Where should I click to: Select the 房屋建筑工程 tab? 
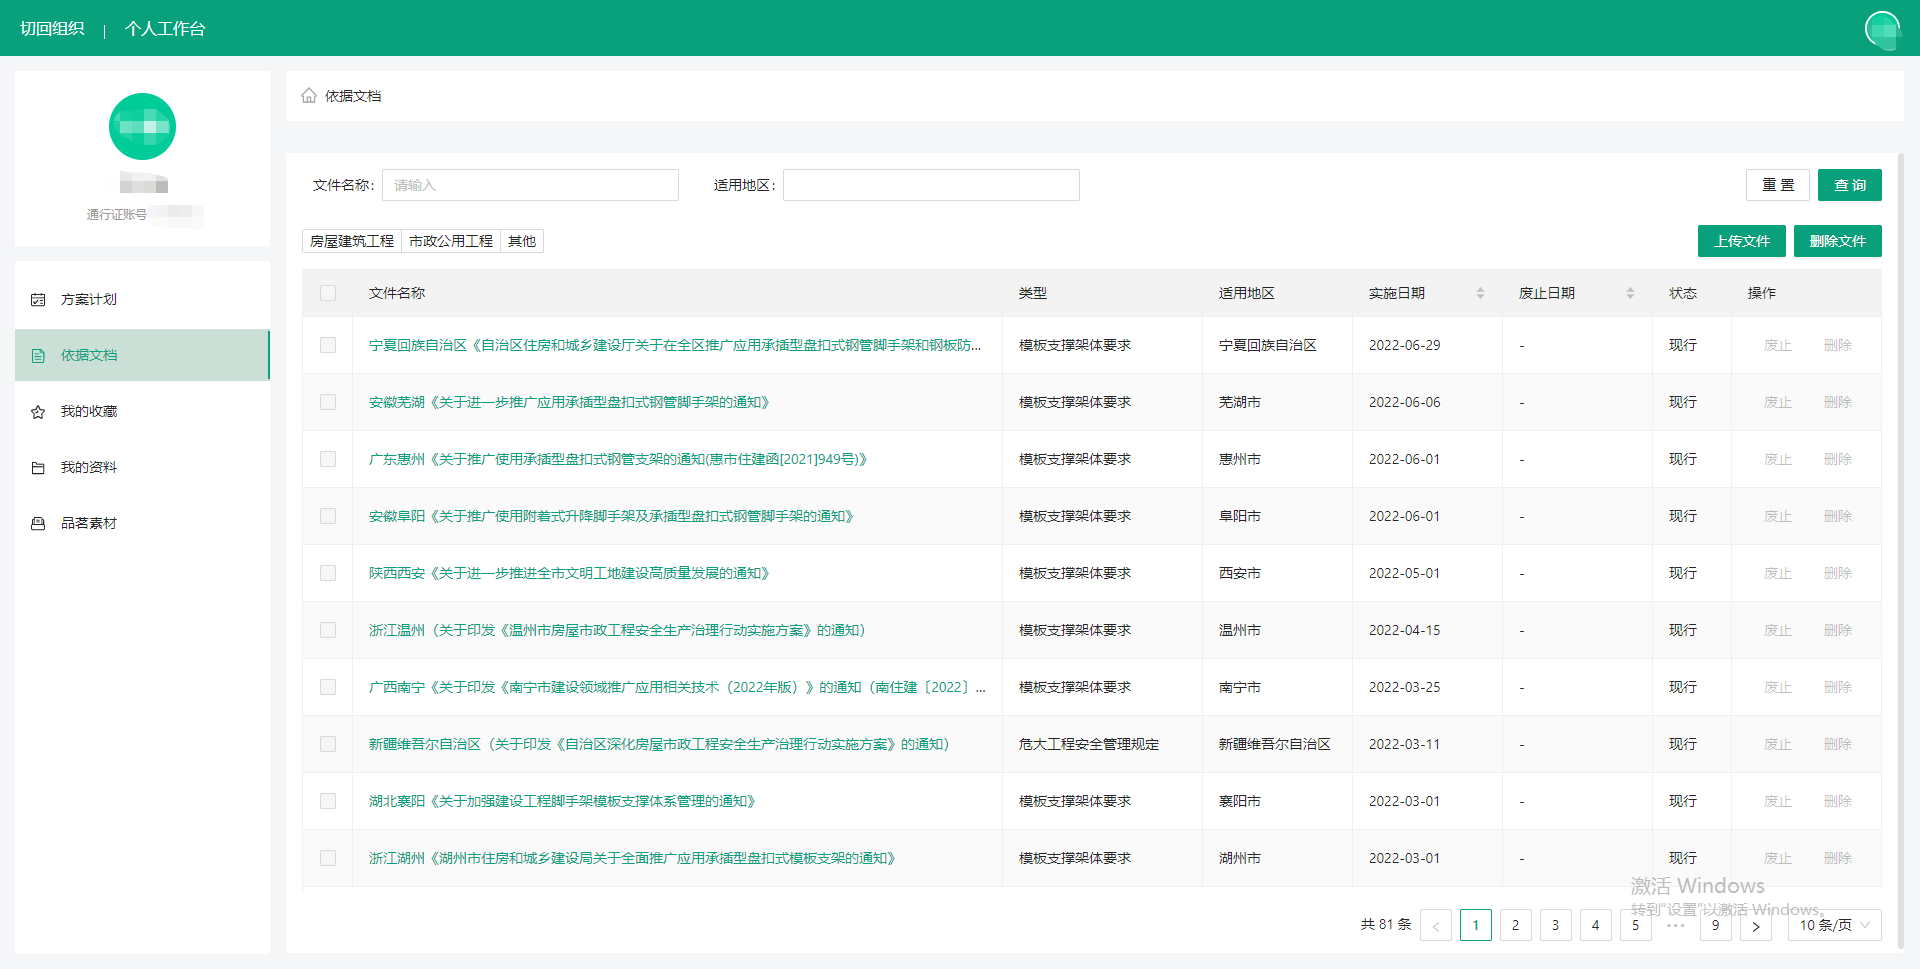click(352, 241)
